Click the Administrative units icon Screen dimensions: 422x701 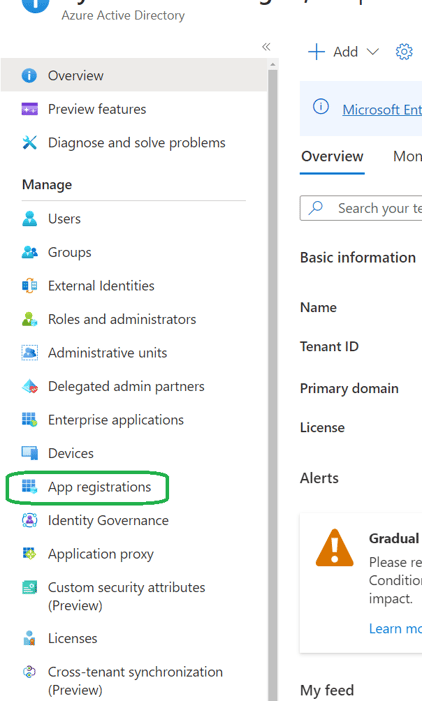pos(30,353)
